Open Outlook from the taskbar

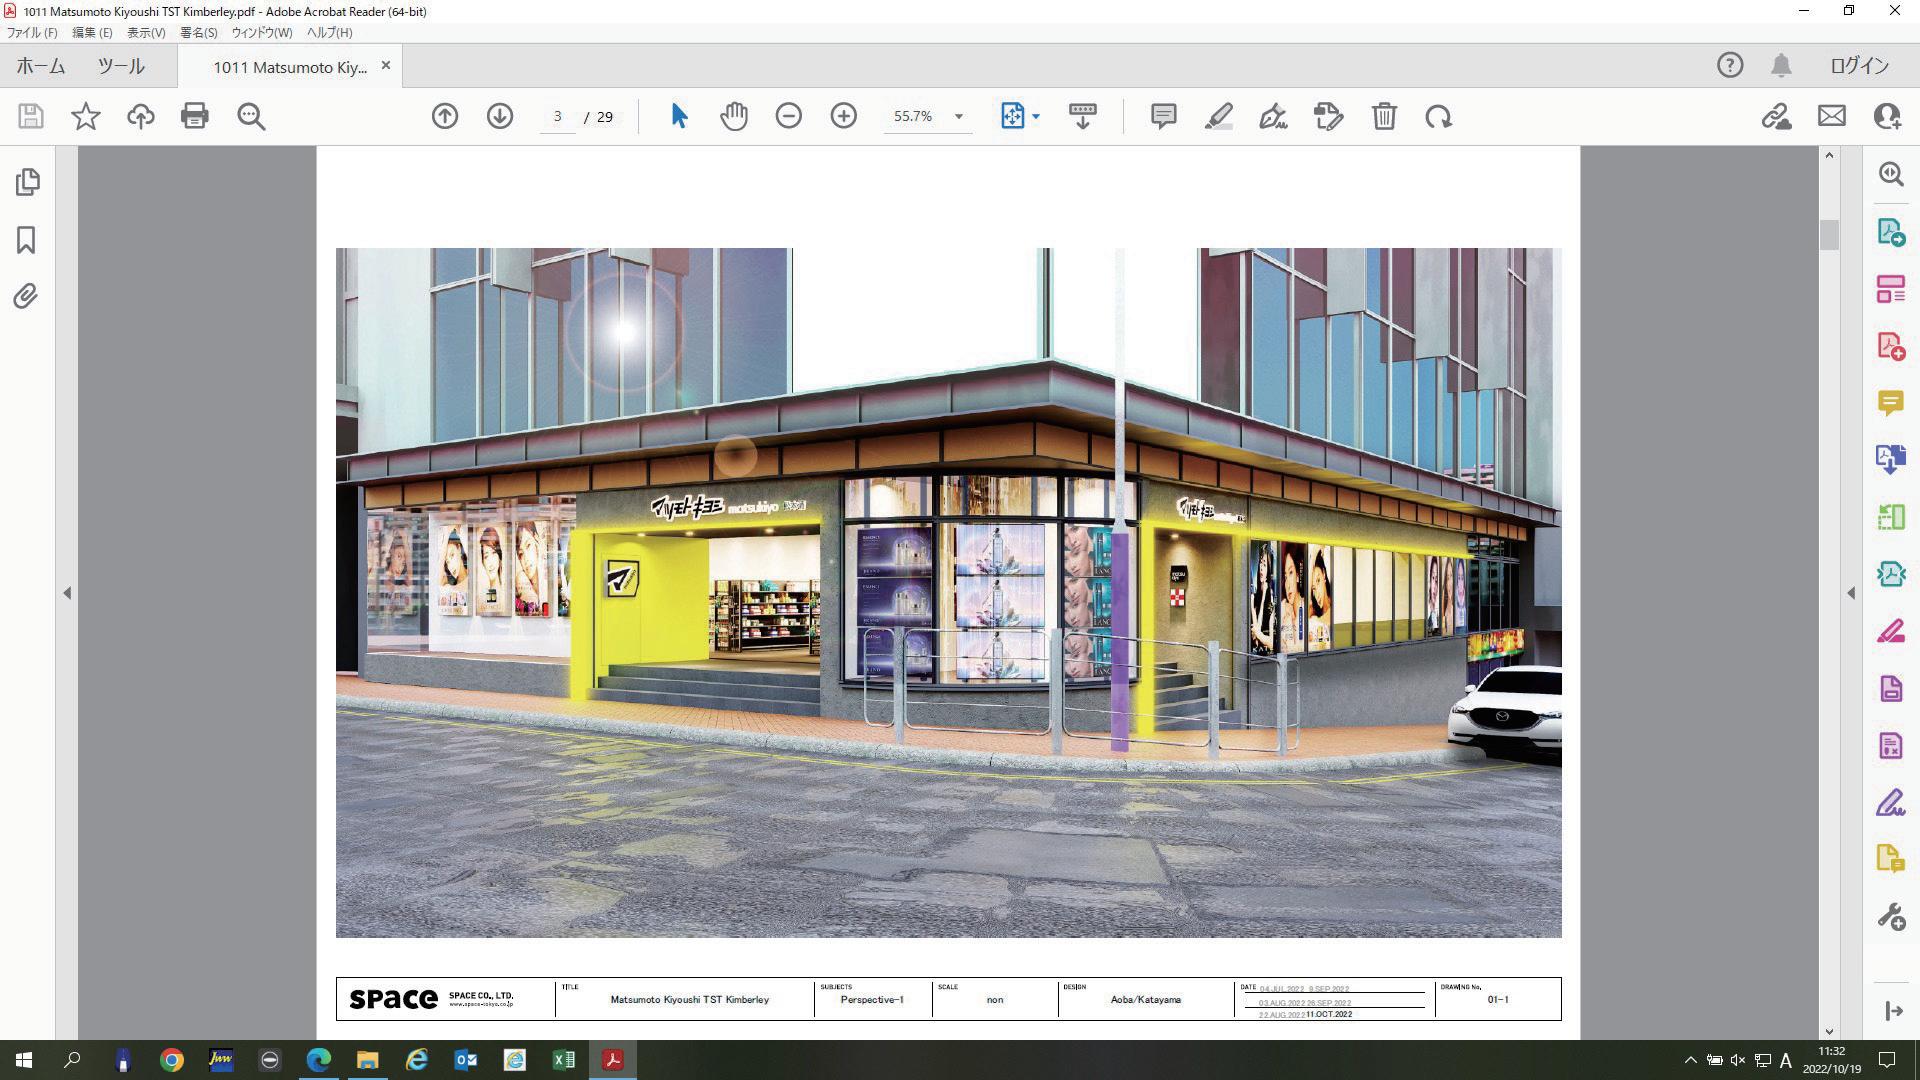tap(466, 1060)
